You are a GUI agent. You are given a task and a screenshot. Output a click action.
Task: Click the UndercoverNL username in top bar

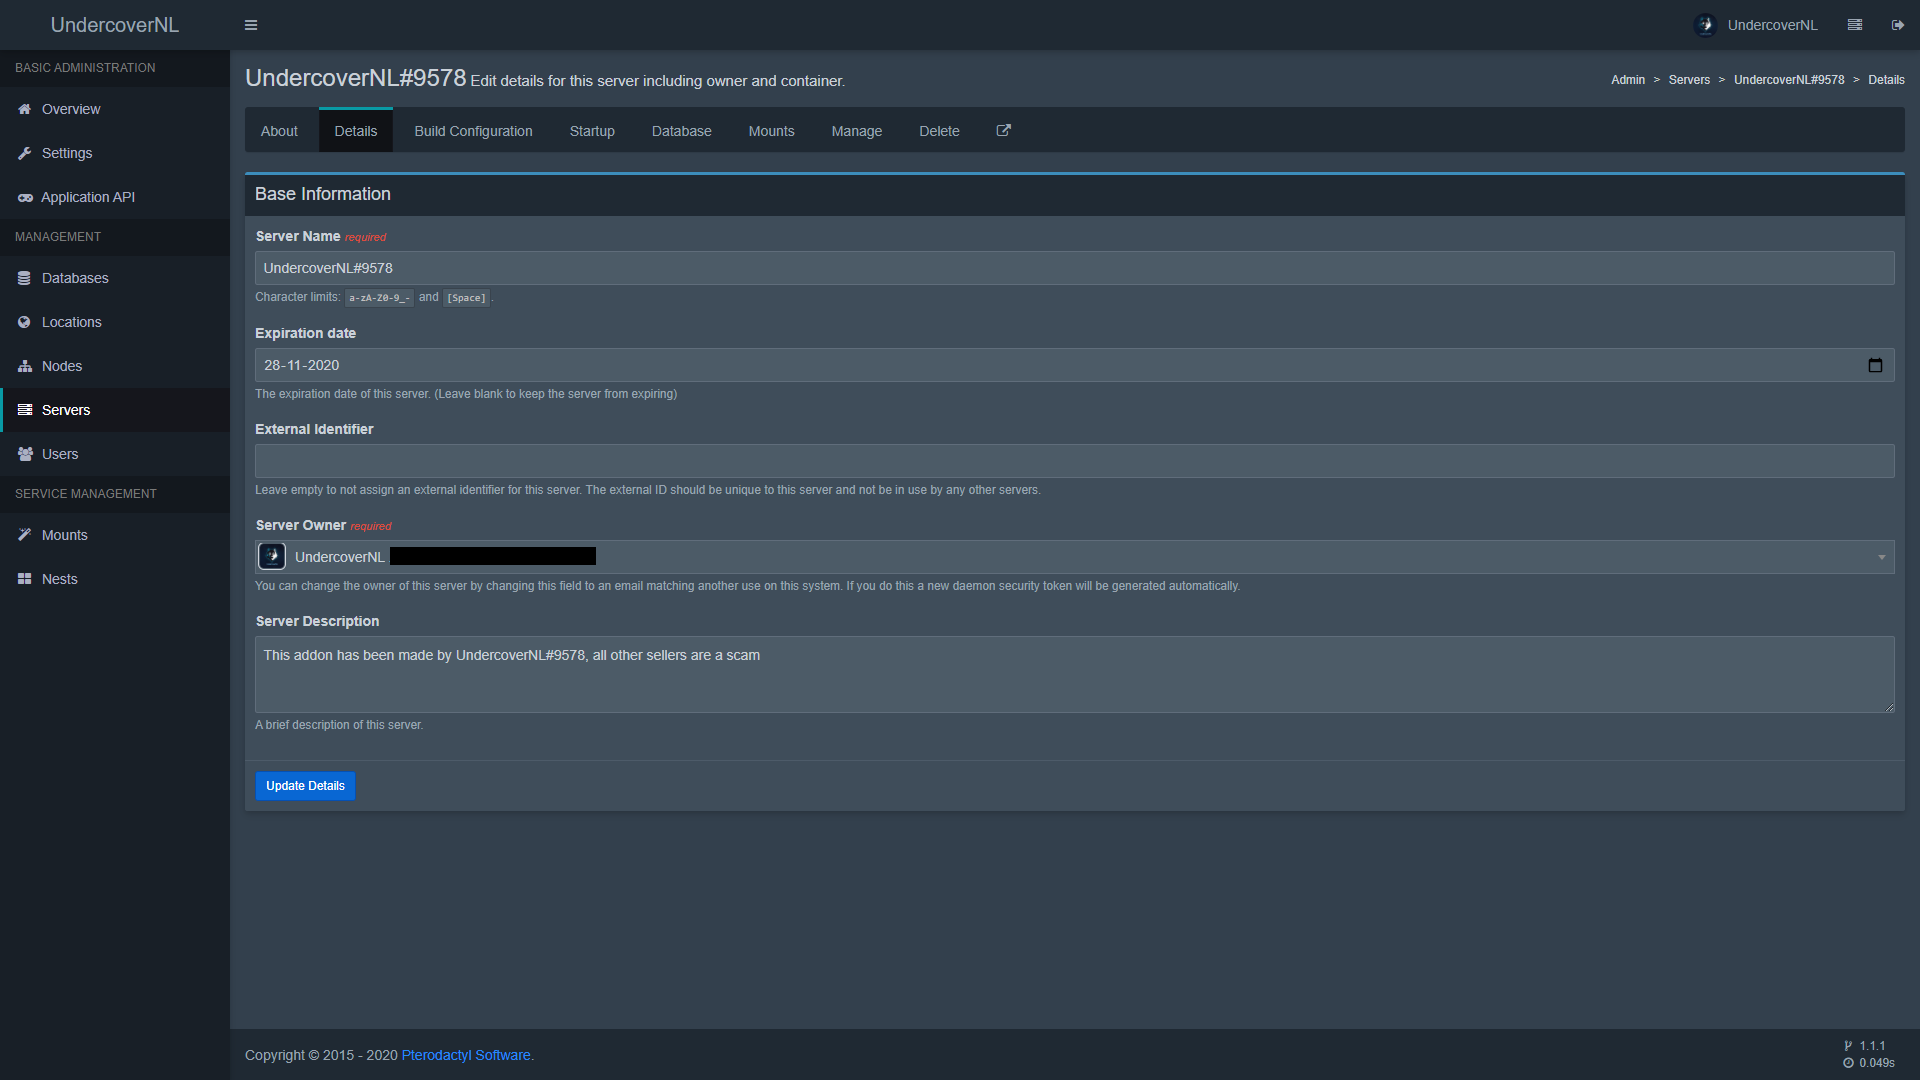pos(1772,25)
